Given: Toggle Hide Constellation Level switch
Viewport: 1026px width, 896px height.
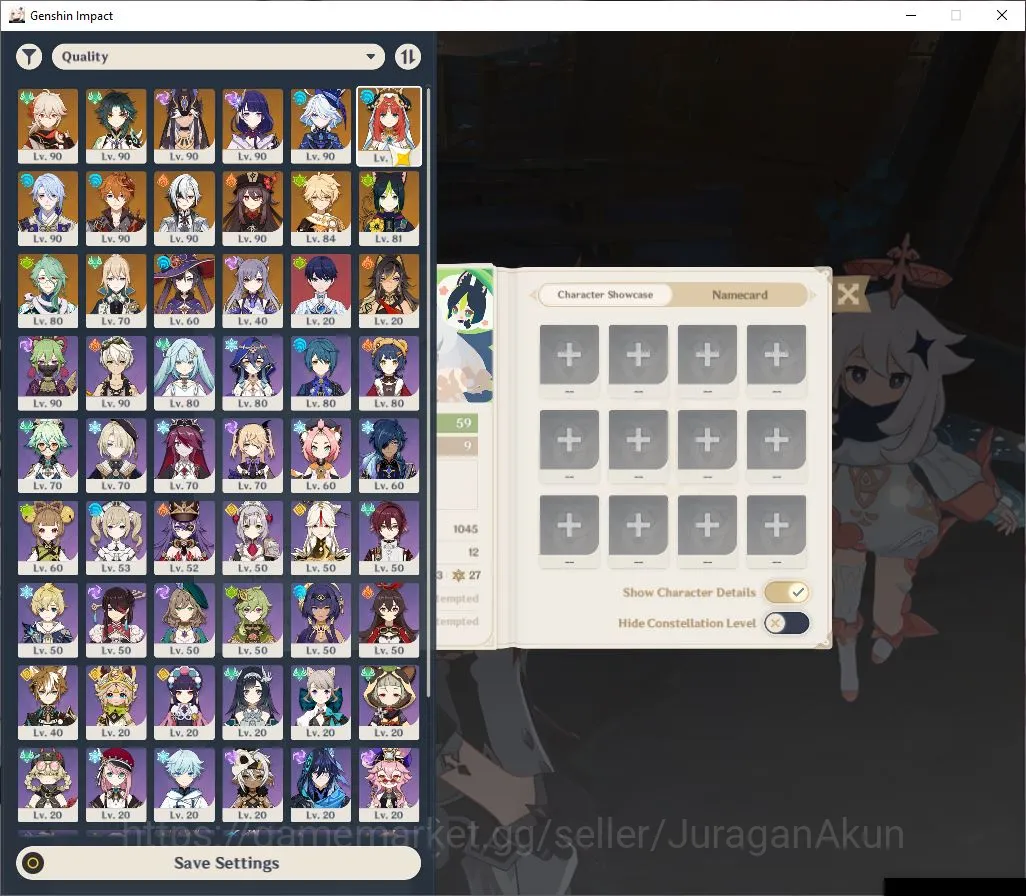Looking at the screenshot, I should (787, 623).
